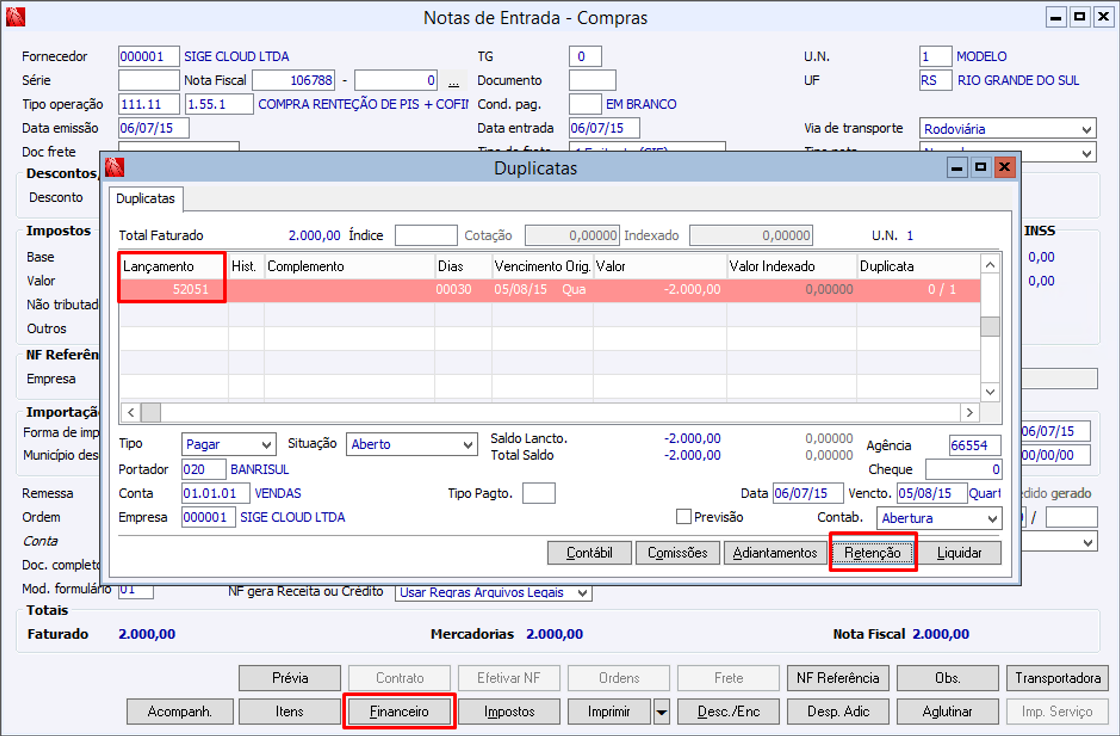Toggle the Previsão checkbox
Screen dimensions: 1120x736
pos(684,518)
